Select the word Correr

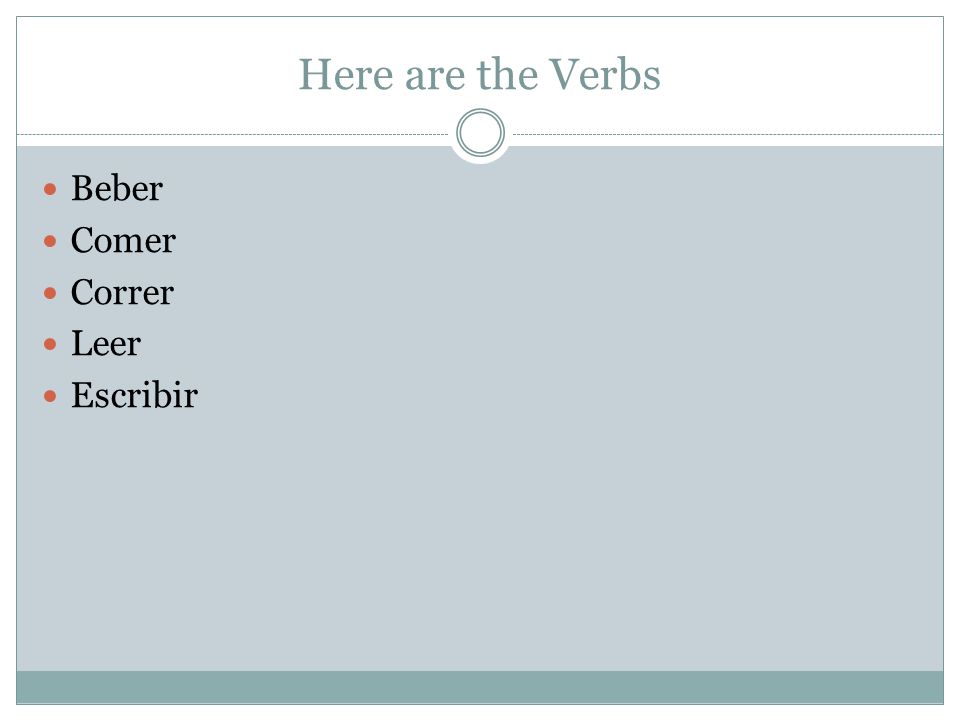point(122,292)
